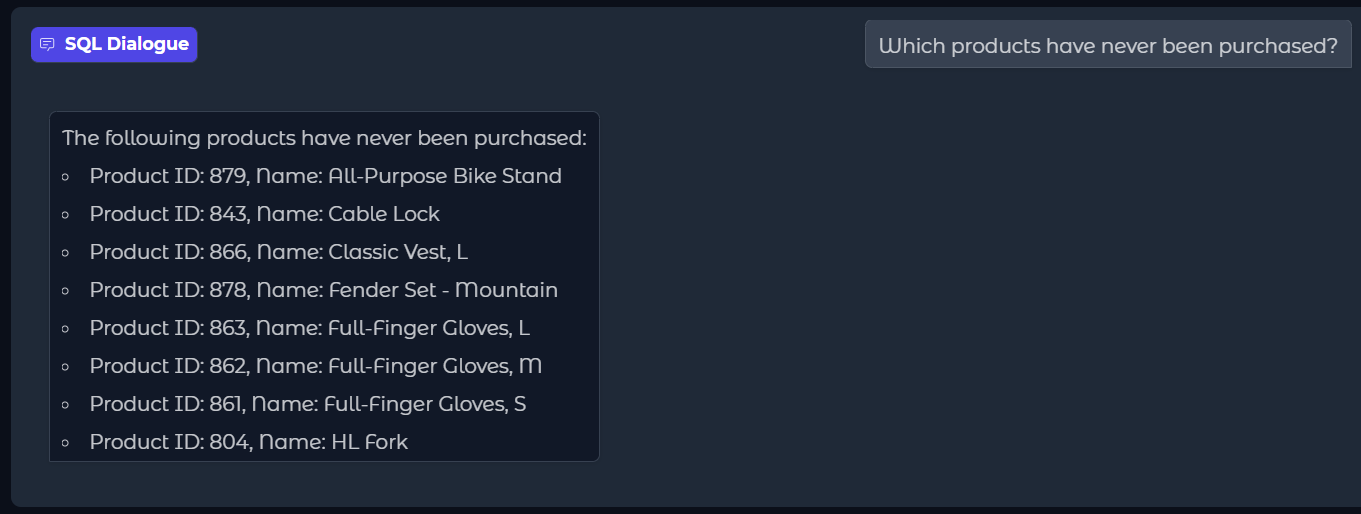The height and width of the screenshot is (514, 1361).
Task: Choose the Fender Set - Mountain entry
Action: 323,290
